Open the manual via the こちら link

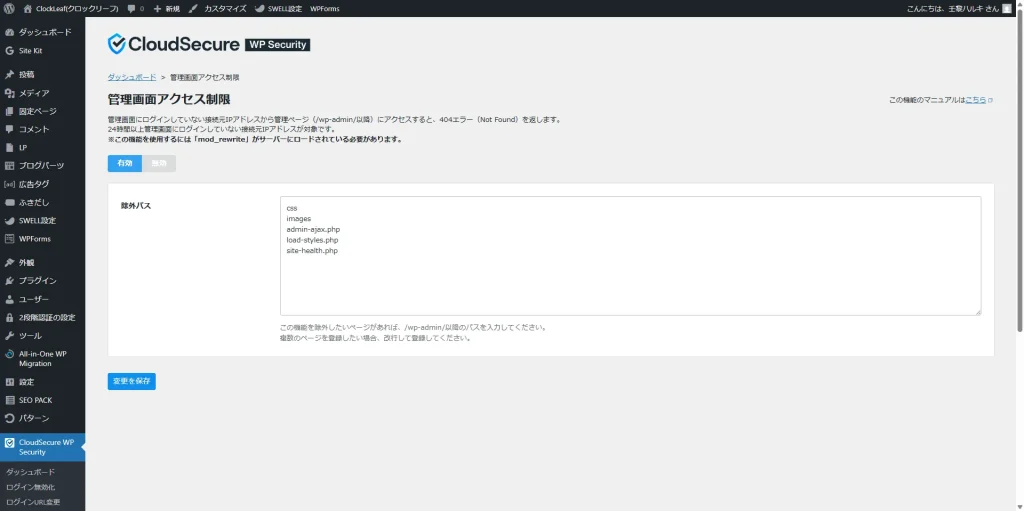click(975, 100)
